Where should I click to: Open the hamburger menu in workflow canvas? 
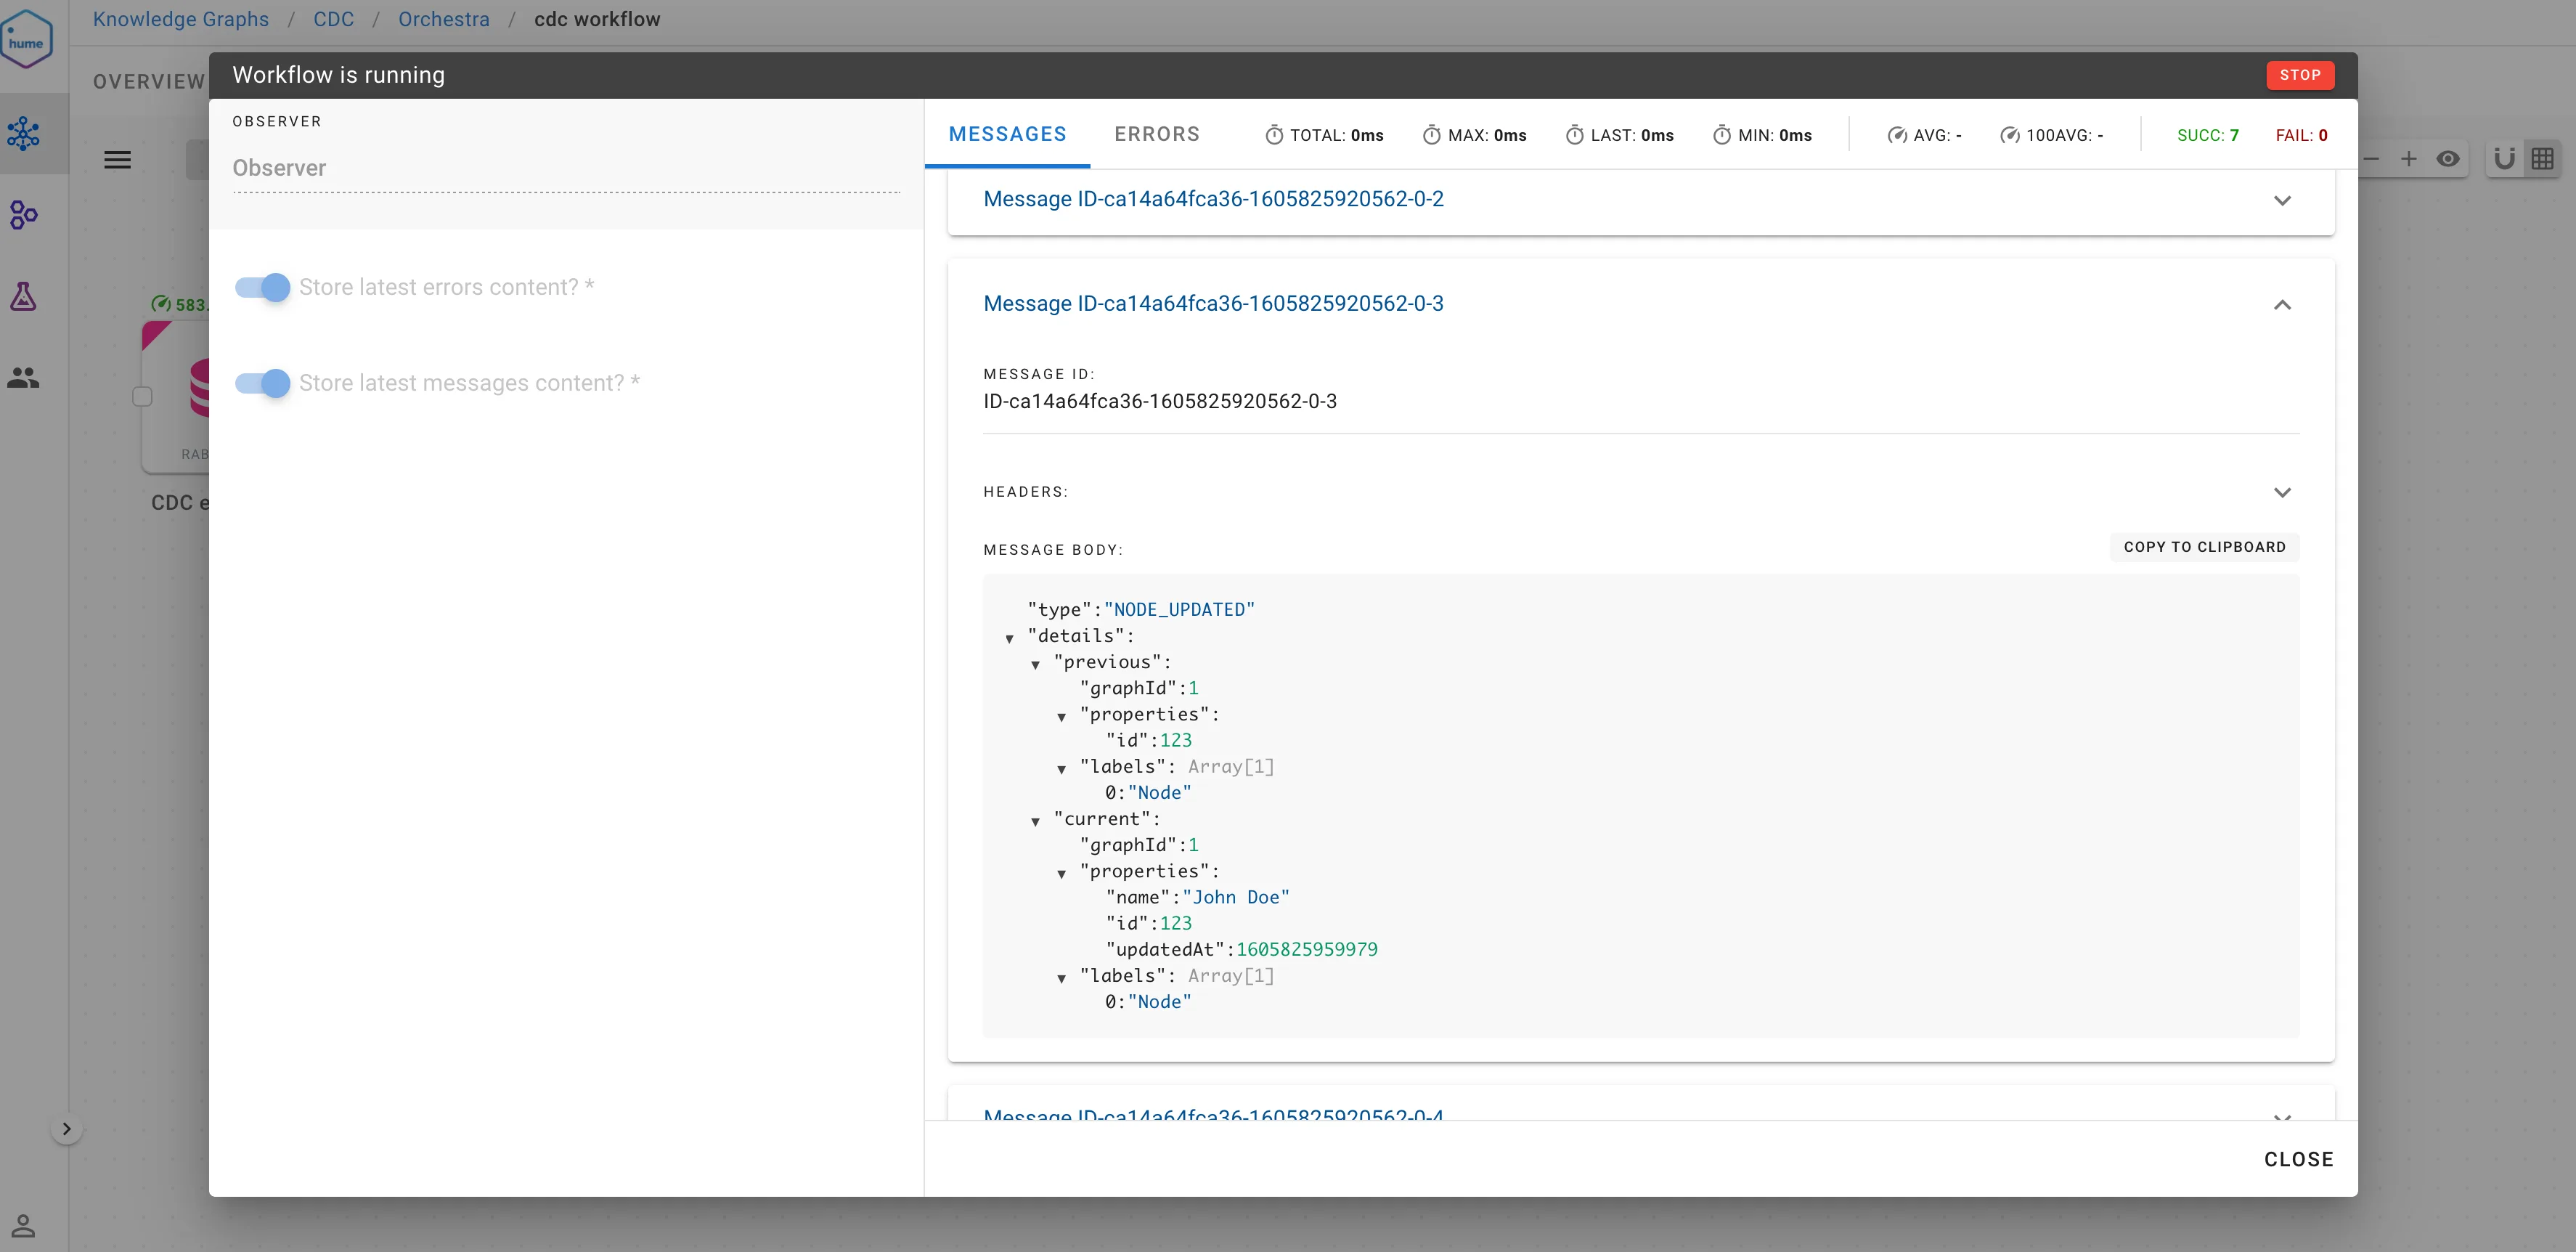click(x=117, y=160)
